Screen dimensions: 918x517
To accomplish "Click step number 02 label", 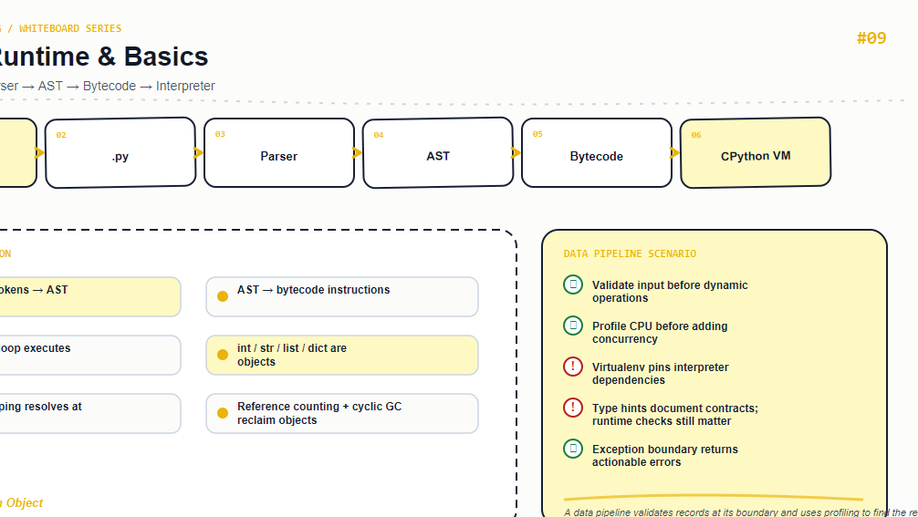I will pyautogui.click(x=61, y=135).
